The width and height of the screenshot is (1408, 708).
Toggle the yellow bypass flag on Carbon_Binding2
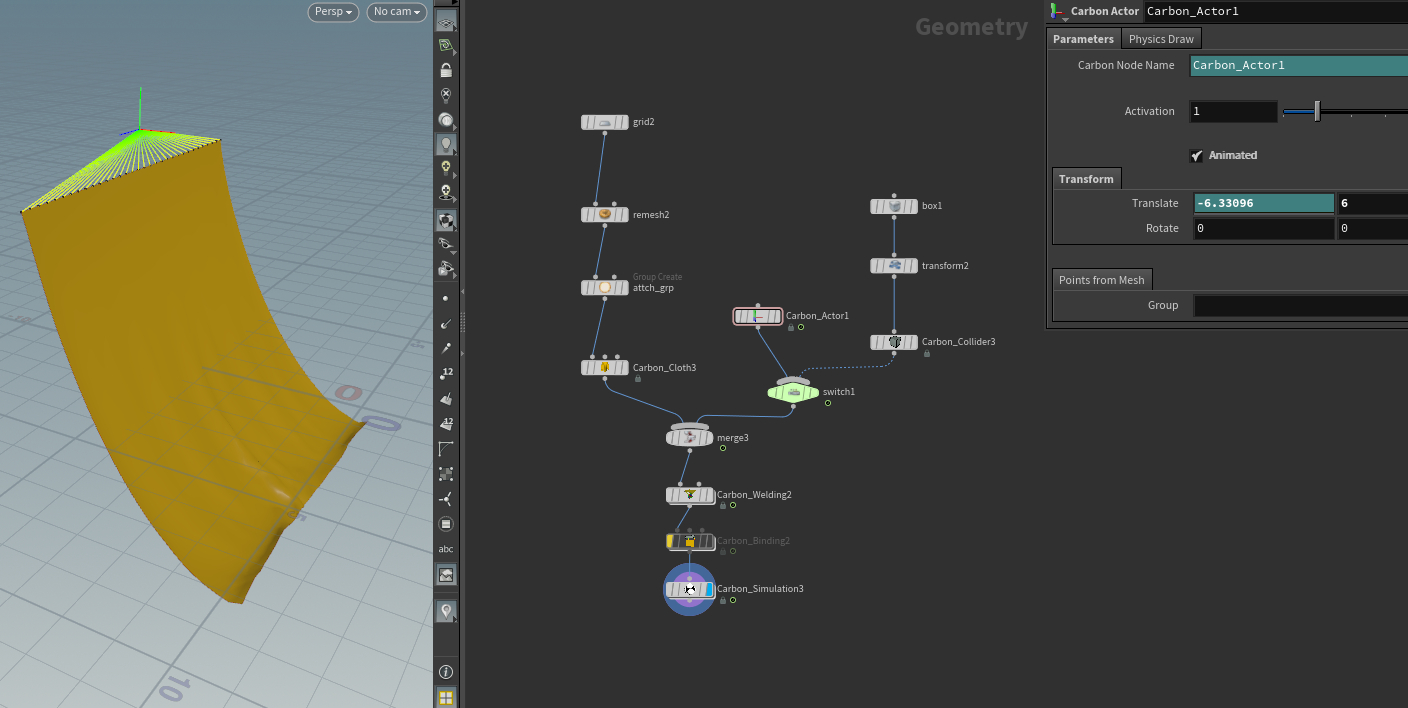point(671,541)
